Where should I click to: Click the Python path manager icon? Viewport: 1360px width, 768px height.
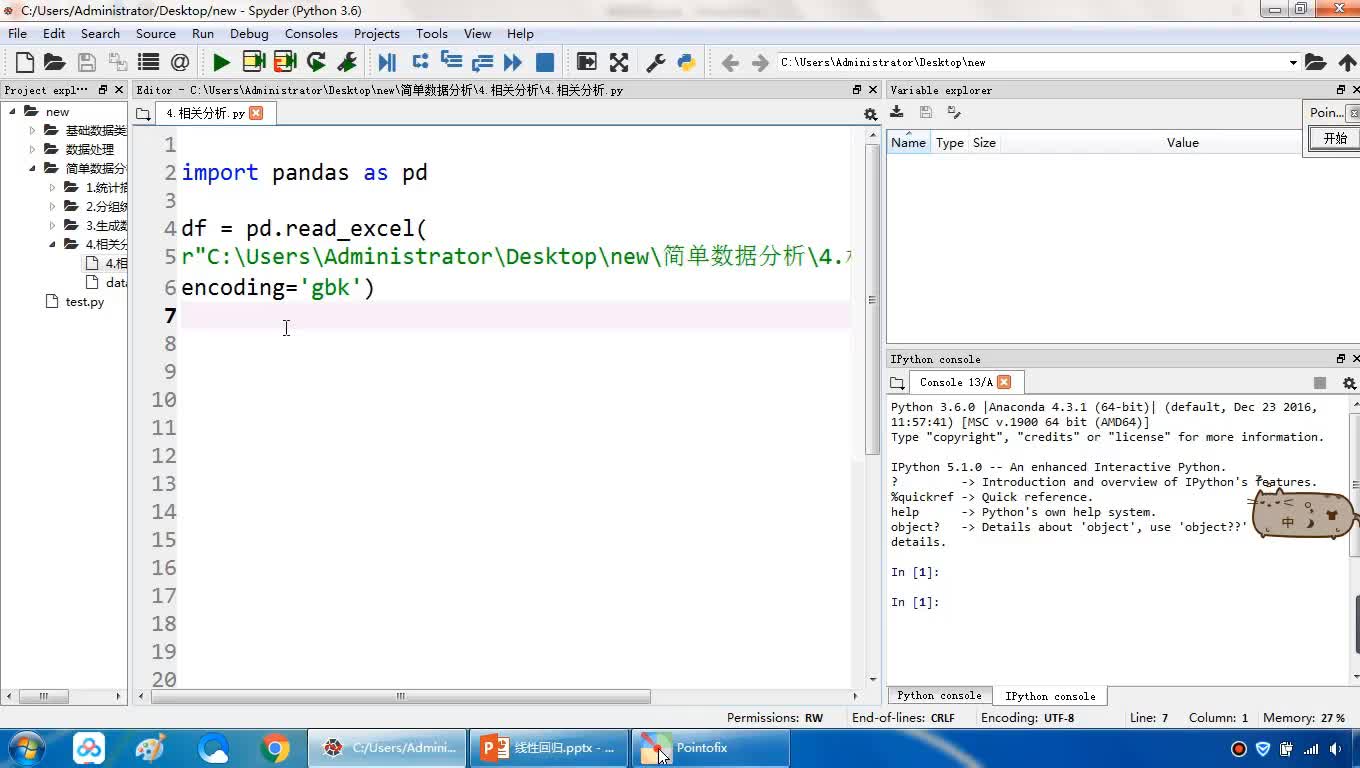coord(686,62)
